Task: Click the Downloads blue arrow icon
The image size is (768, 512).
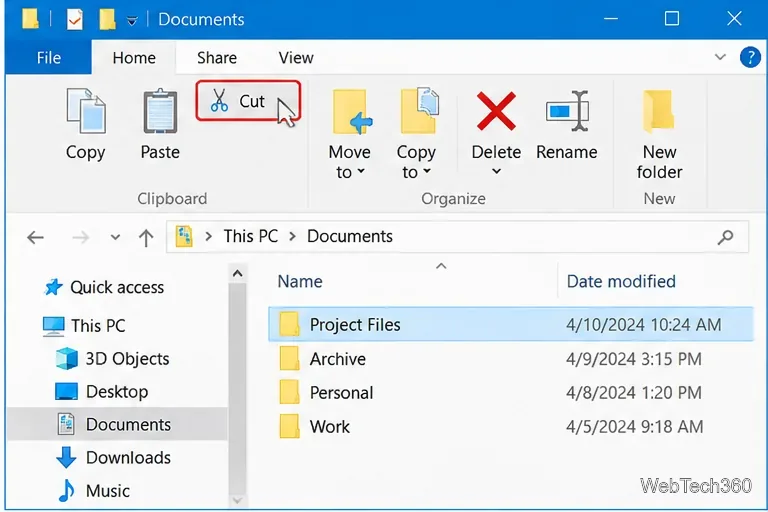Action: (66, 458)
